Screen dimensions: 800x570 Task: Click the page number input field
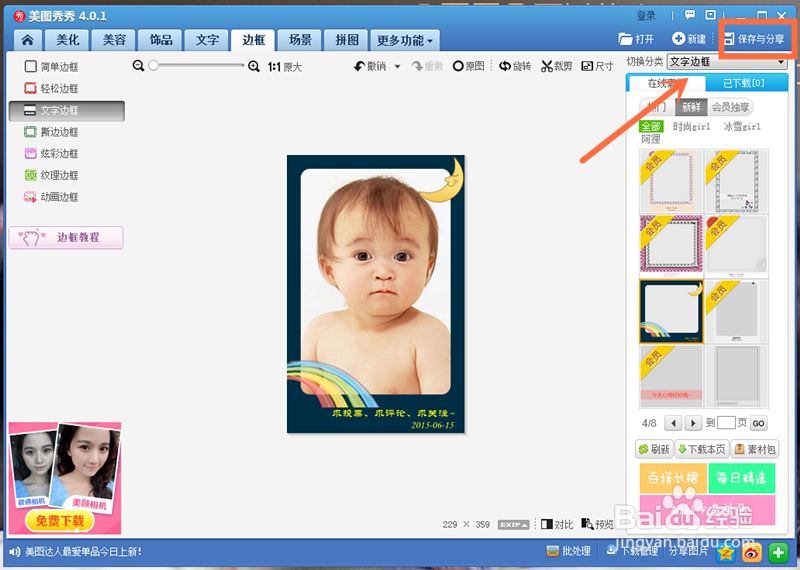click(726, 423)
